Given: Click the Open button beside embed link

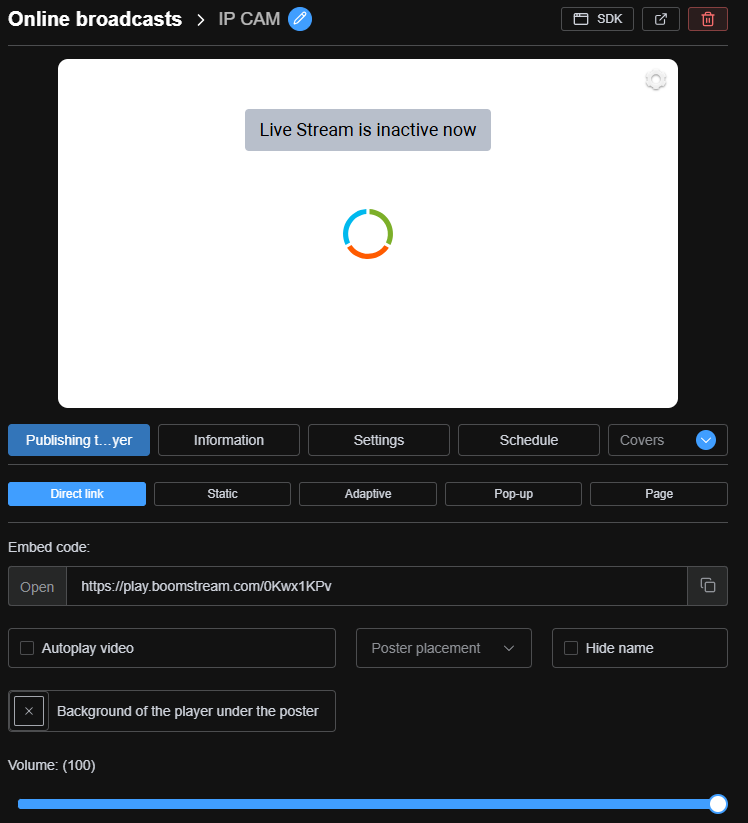Looking at the screenshot, I should pyautogui.click(x=37, y=586).
